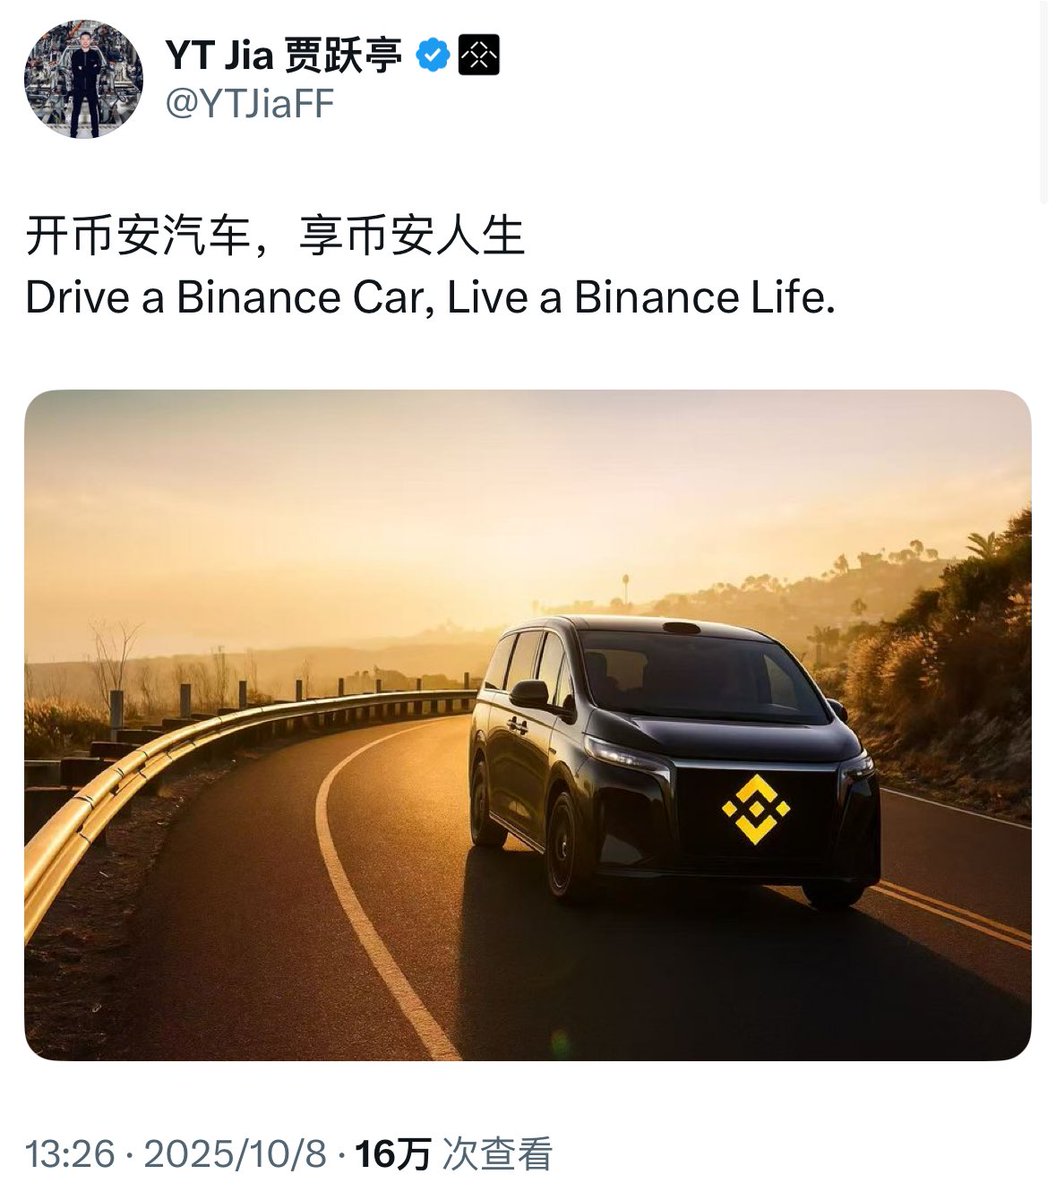Select the Chinese line 开币安汽车，享币安人生
The width and height of the screenshot is (1056, 1200).
(x=275, y=239)
